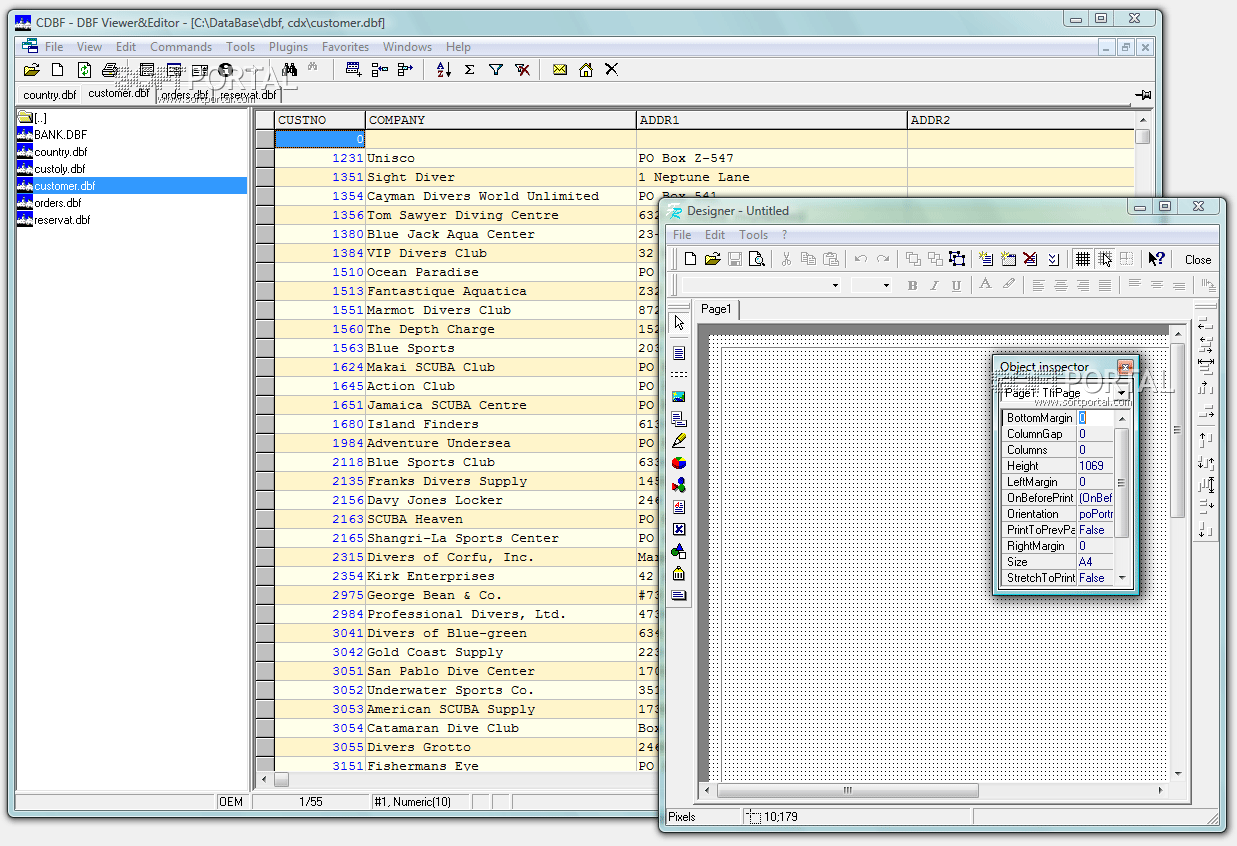Click the ADDR1 column header
Screen dimensions: 1237x846
tap(772, 120)
